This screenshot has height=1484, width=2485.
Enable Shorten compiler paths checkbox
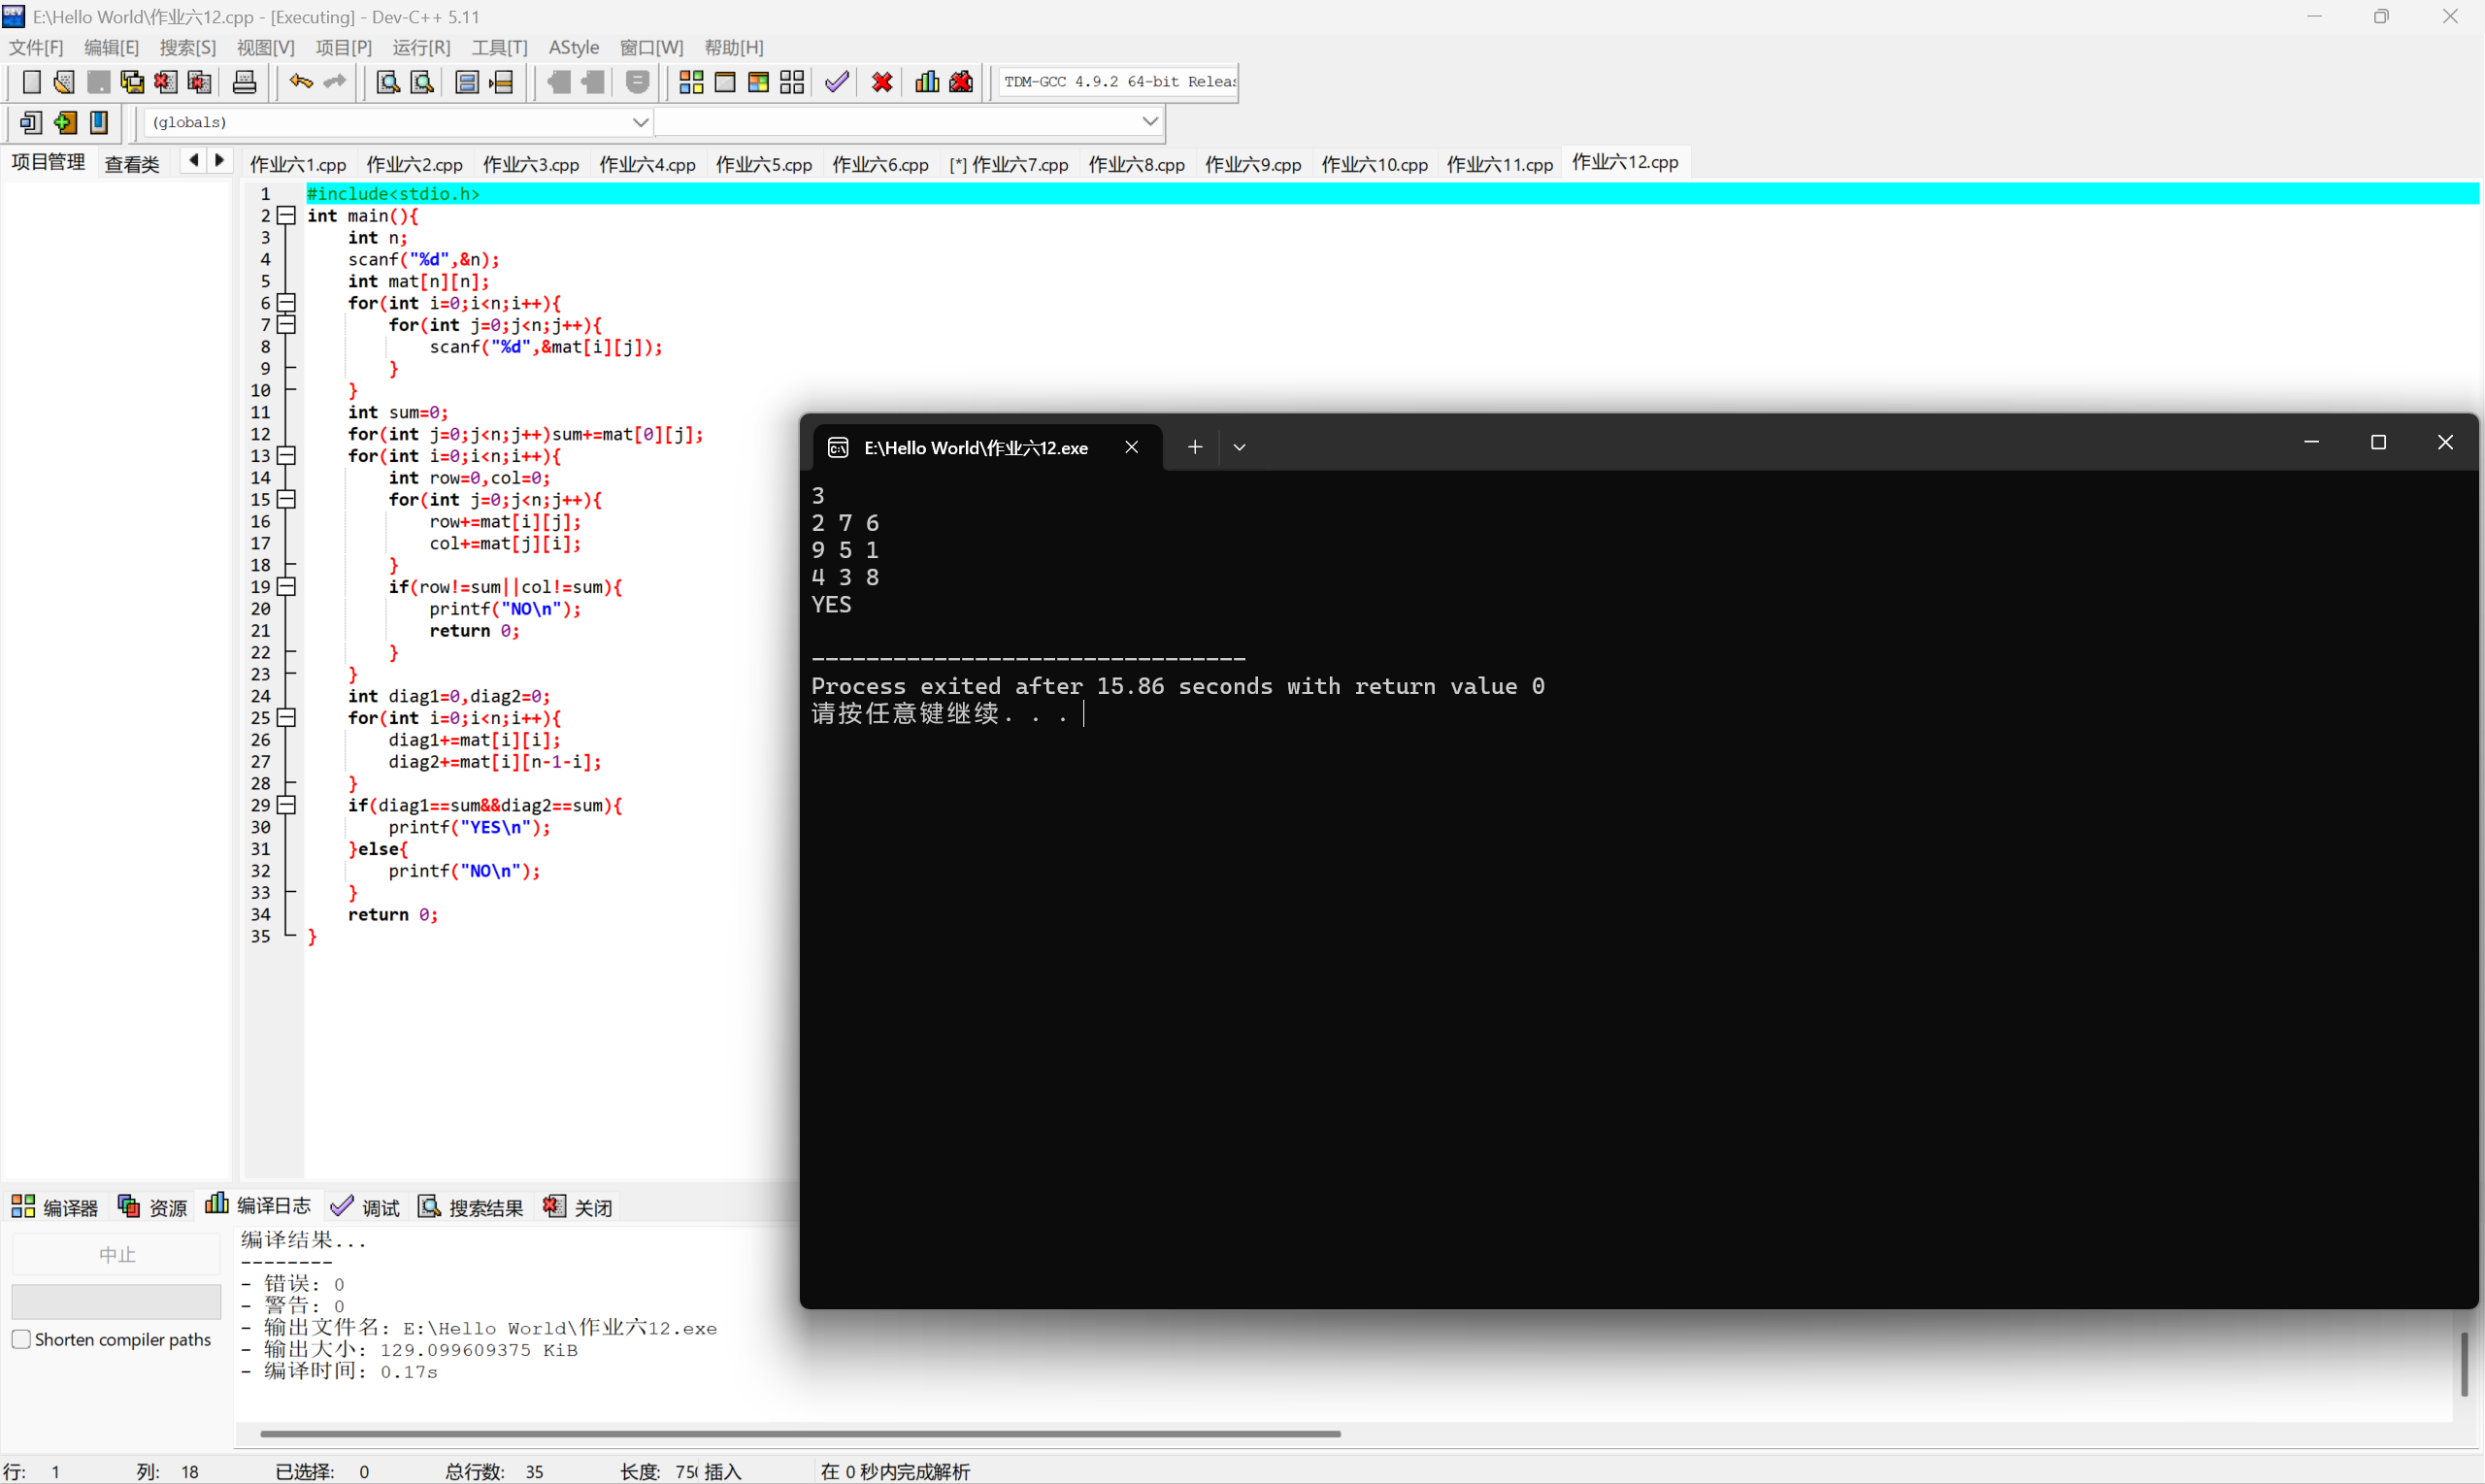(21, 1339)
